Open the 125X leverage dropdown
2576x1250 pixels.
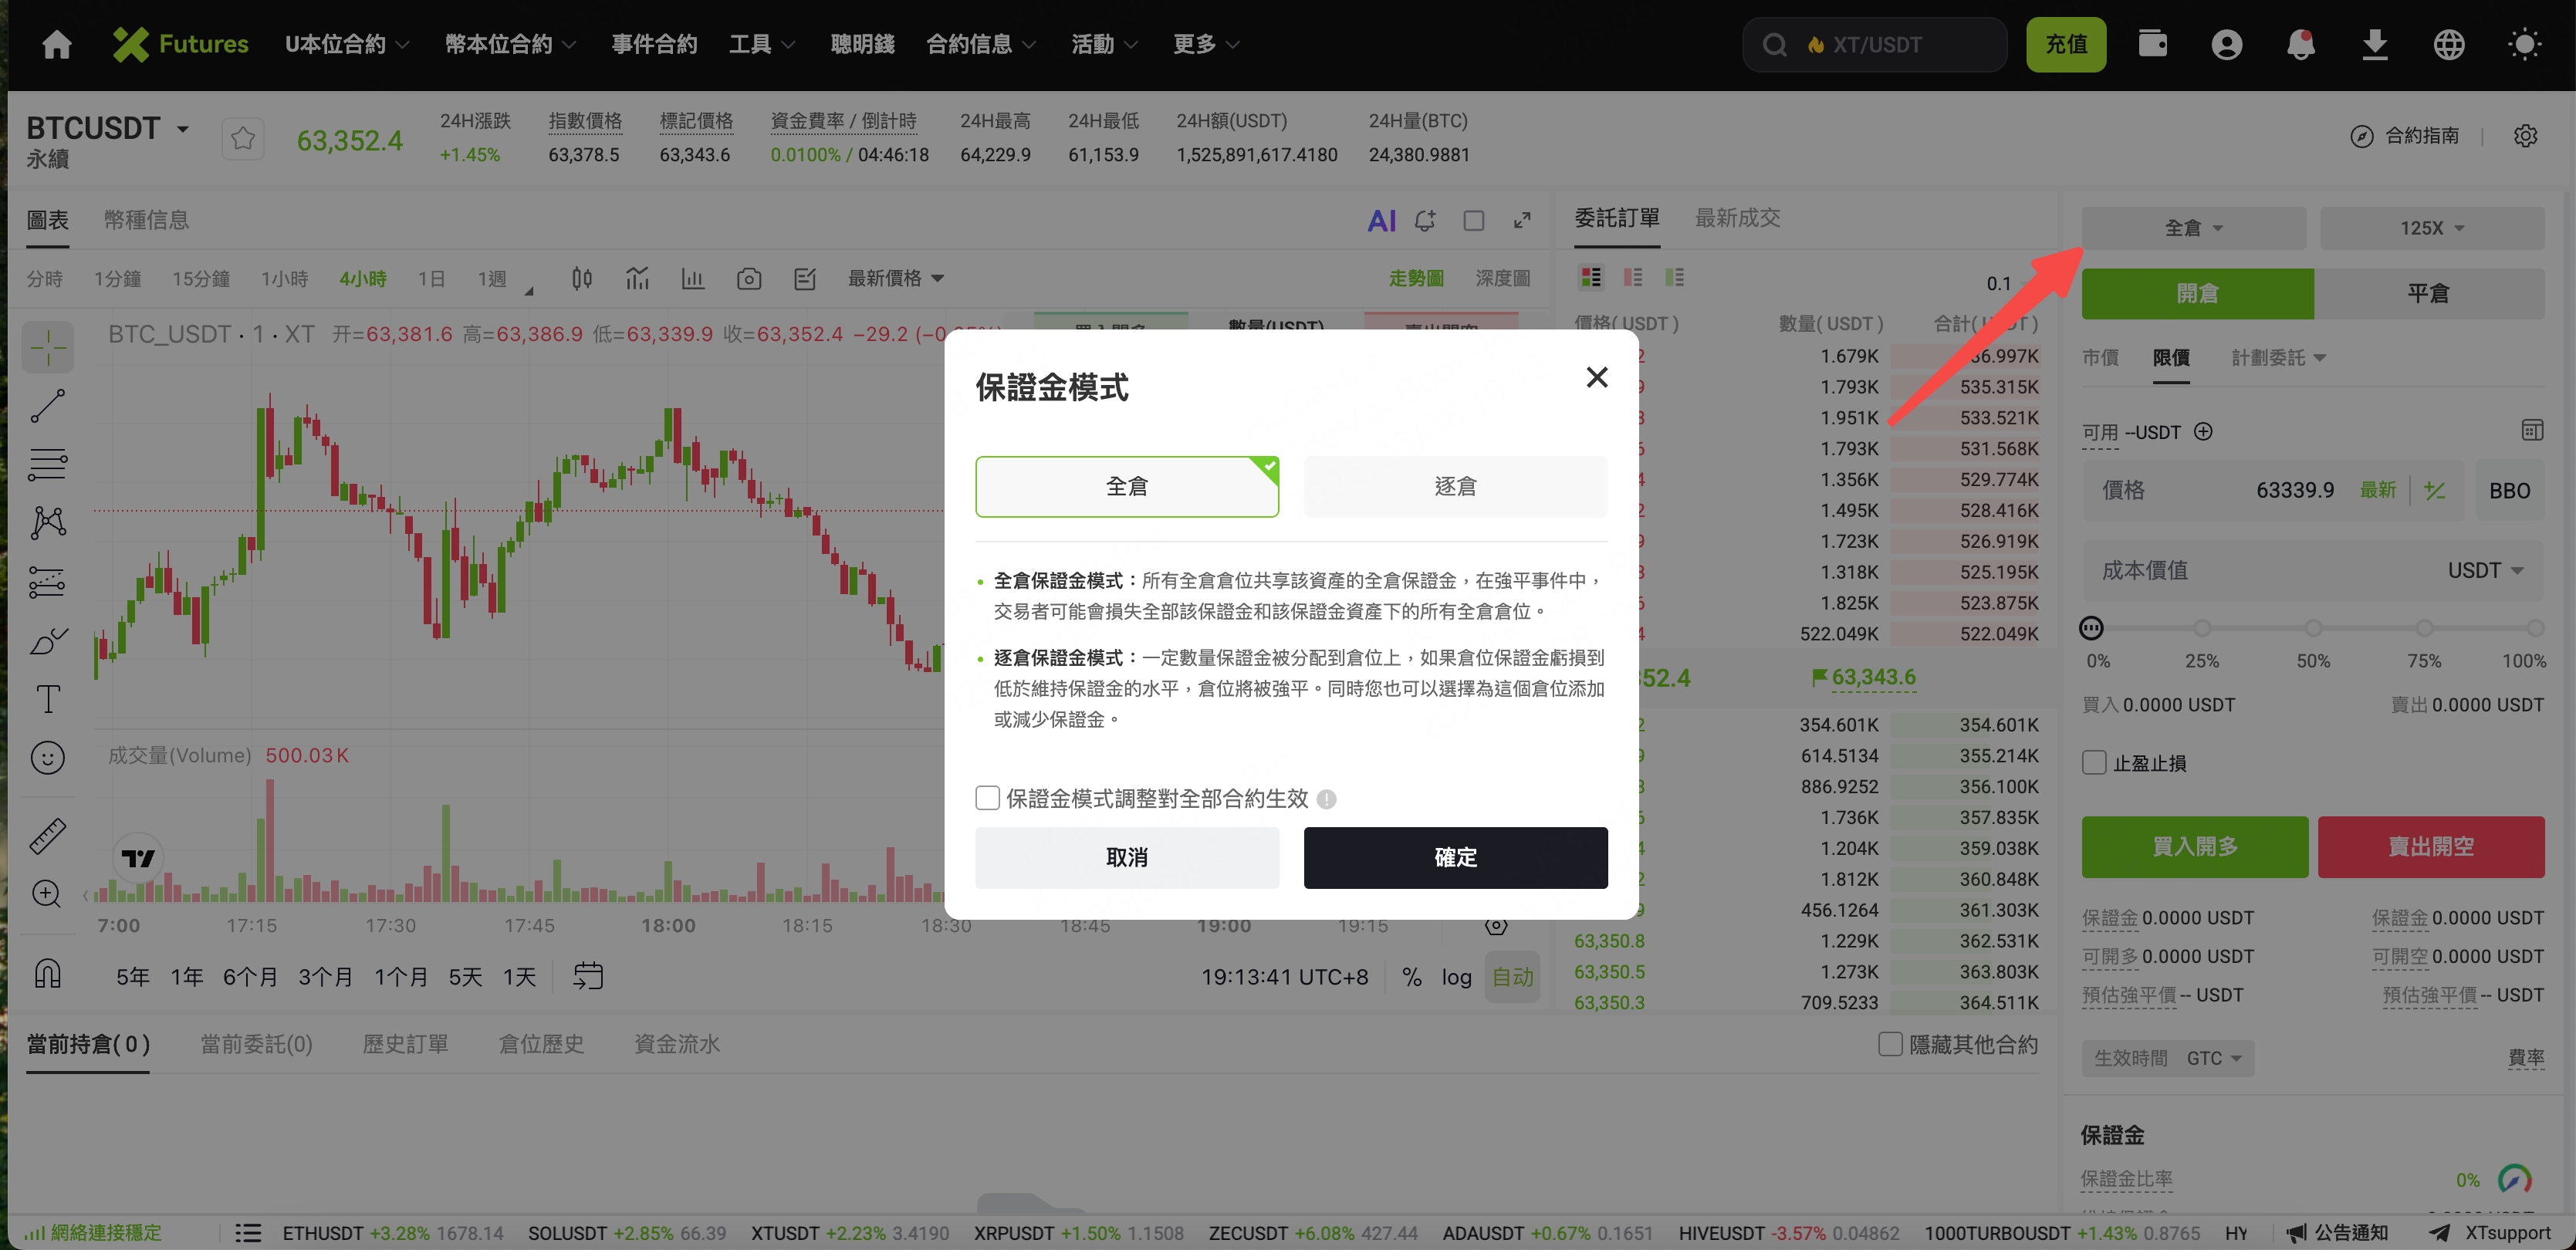[x=2431, y=228]
